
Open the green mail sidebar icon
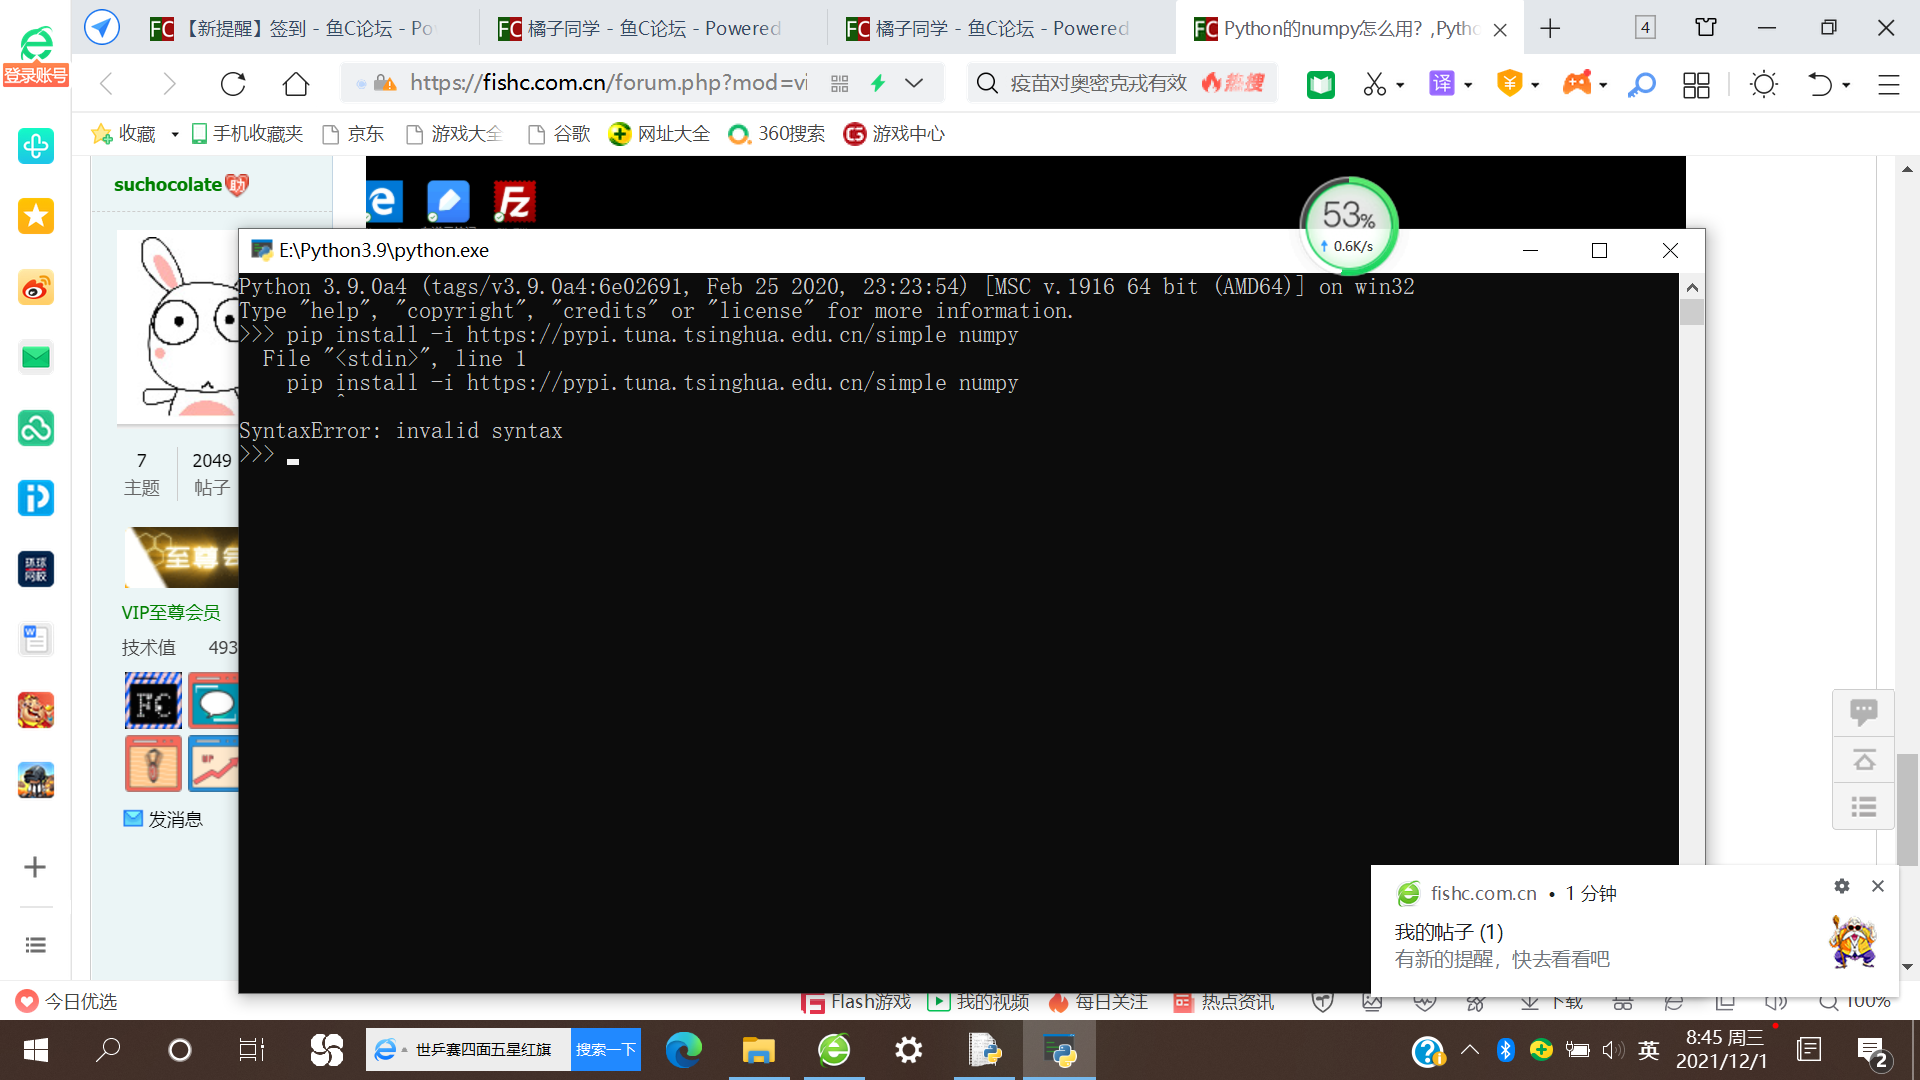click(x=36, y=357)
